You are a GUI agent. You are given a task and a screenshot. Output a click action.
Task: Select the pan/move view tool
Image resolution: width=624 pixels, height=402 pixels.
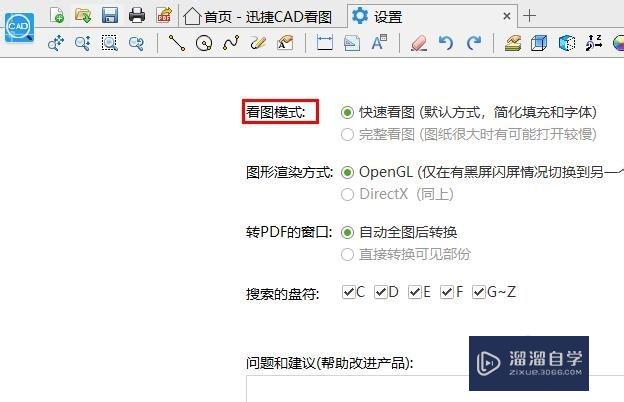56,43
